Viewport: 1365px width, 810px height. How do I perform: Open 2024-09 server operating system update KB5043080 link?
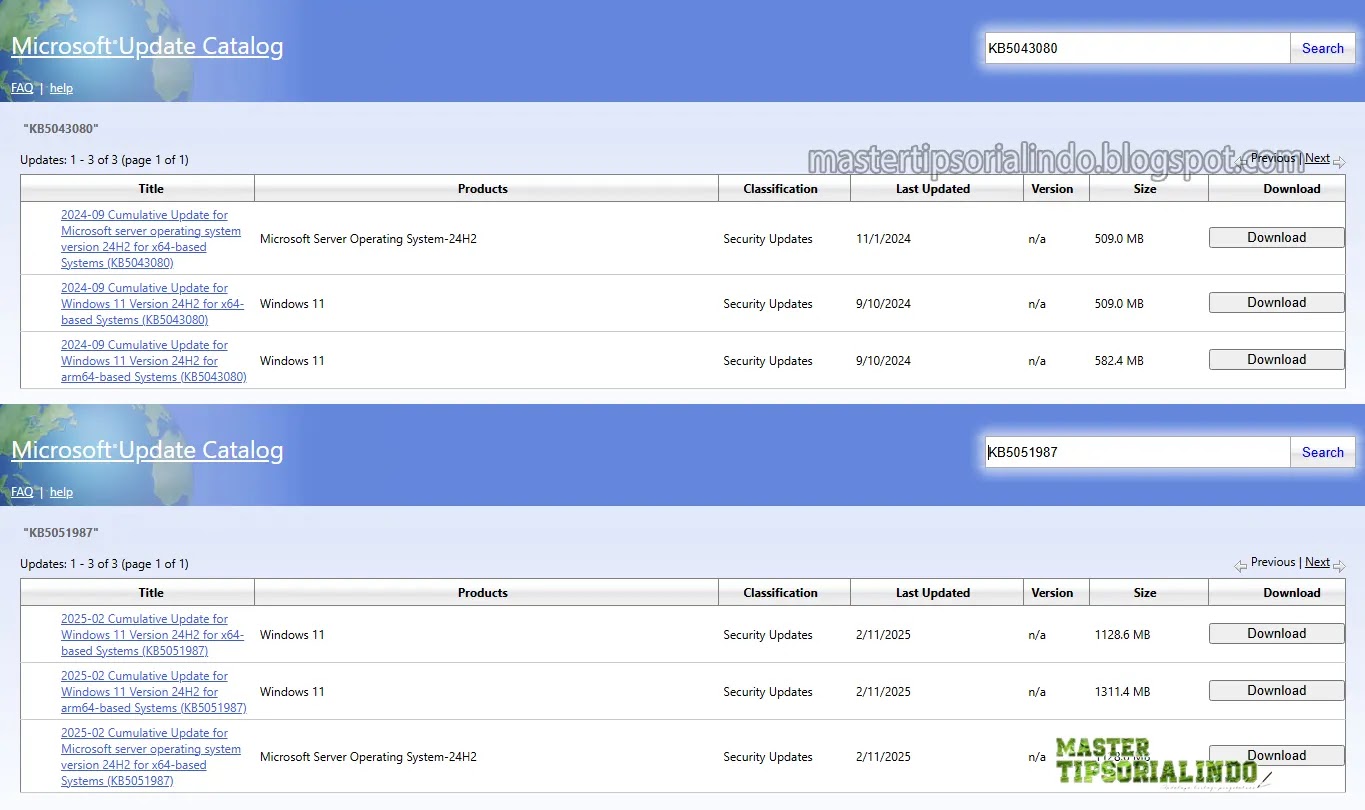[151, 239]
